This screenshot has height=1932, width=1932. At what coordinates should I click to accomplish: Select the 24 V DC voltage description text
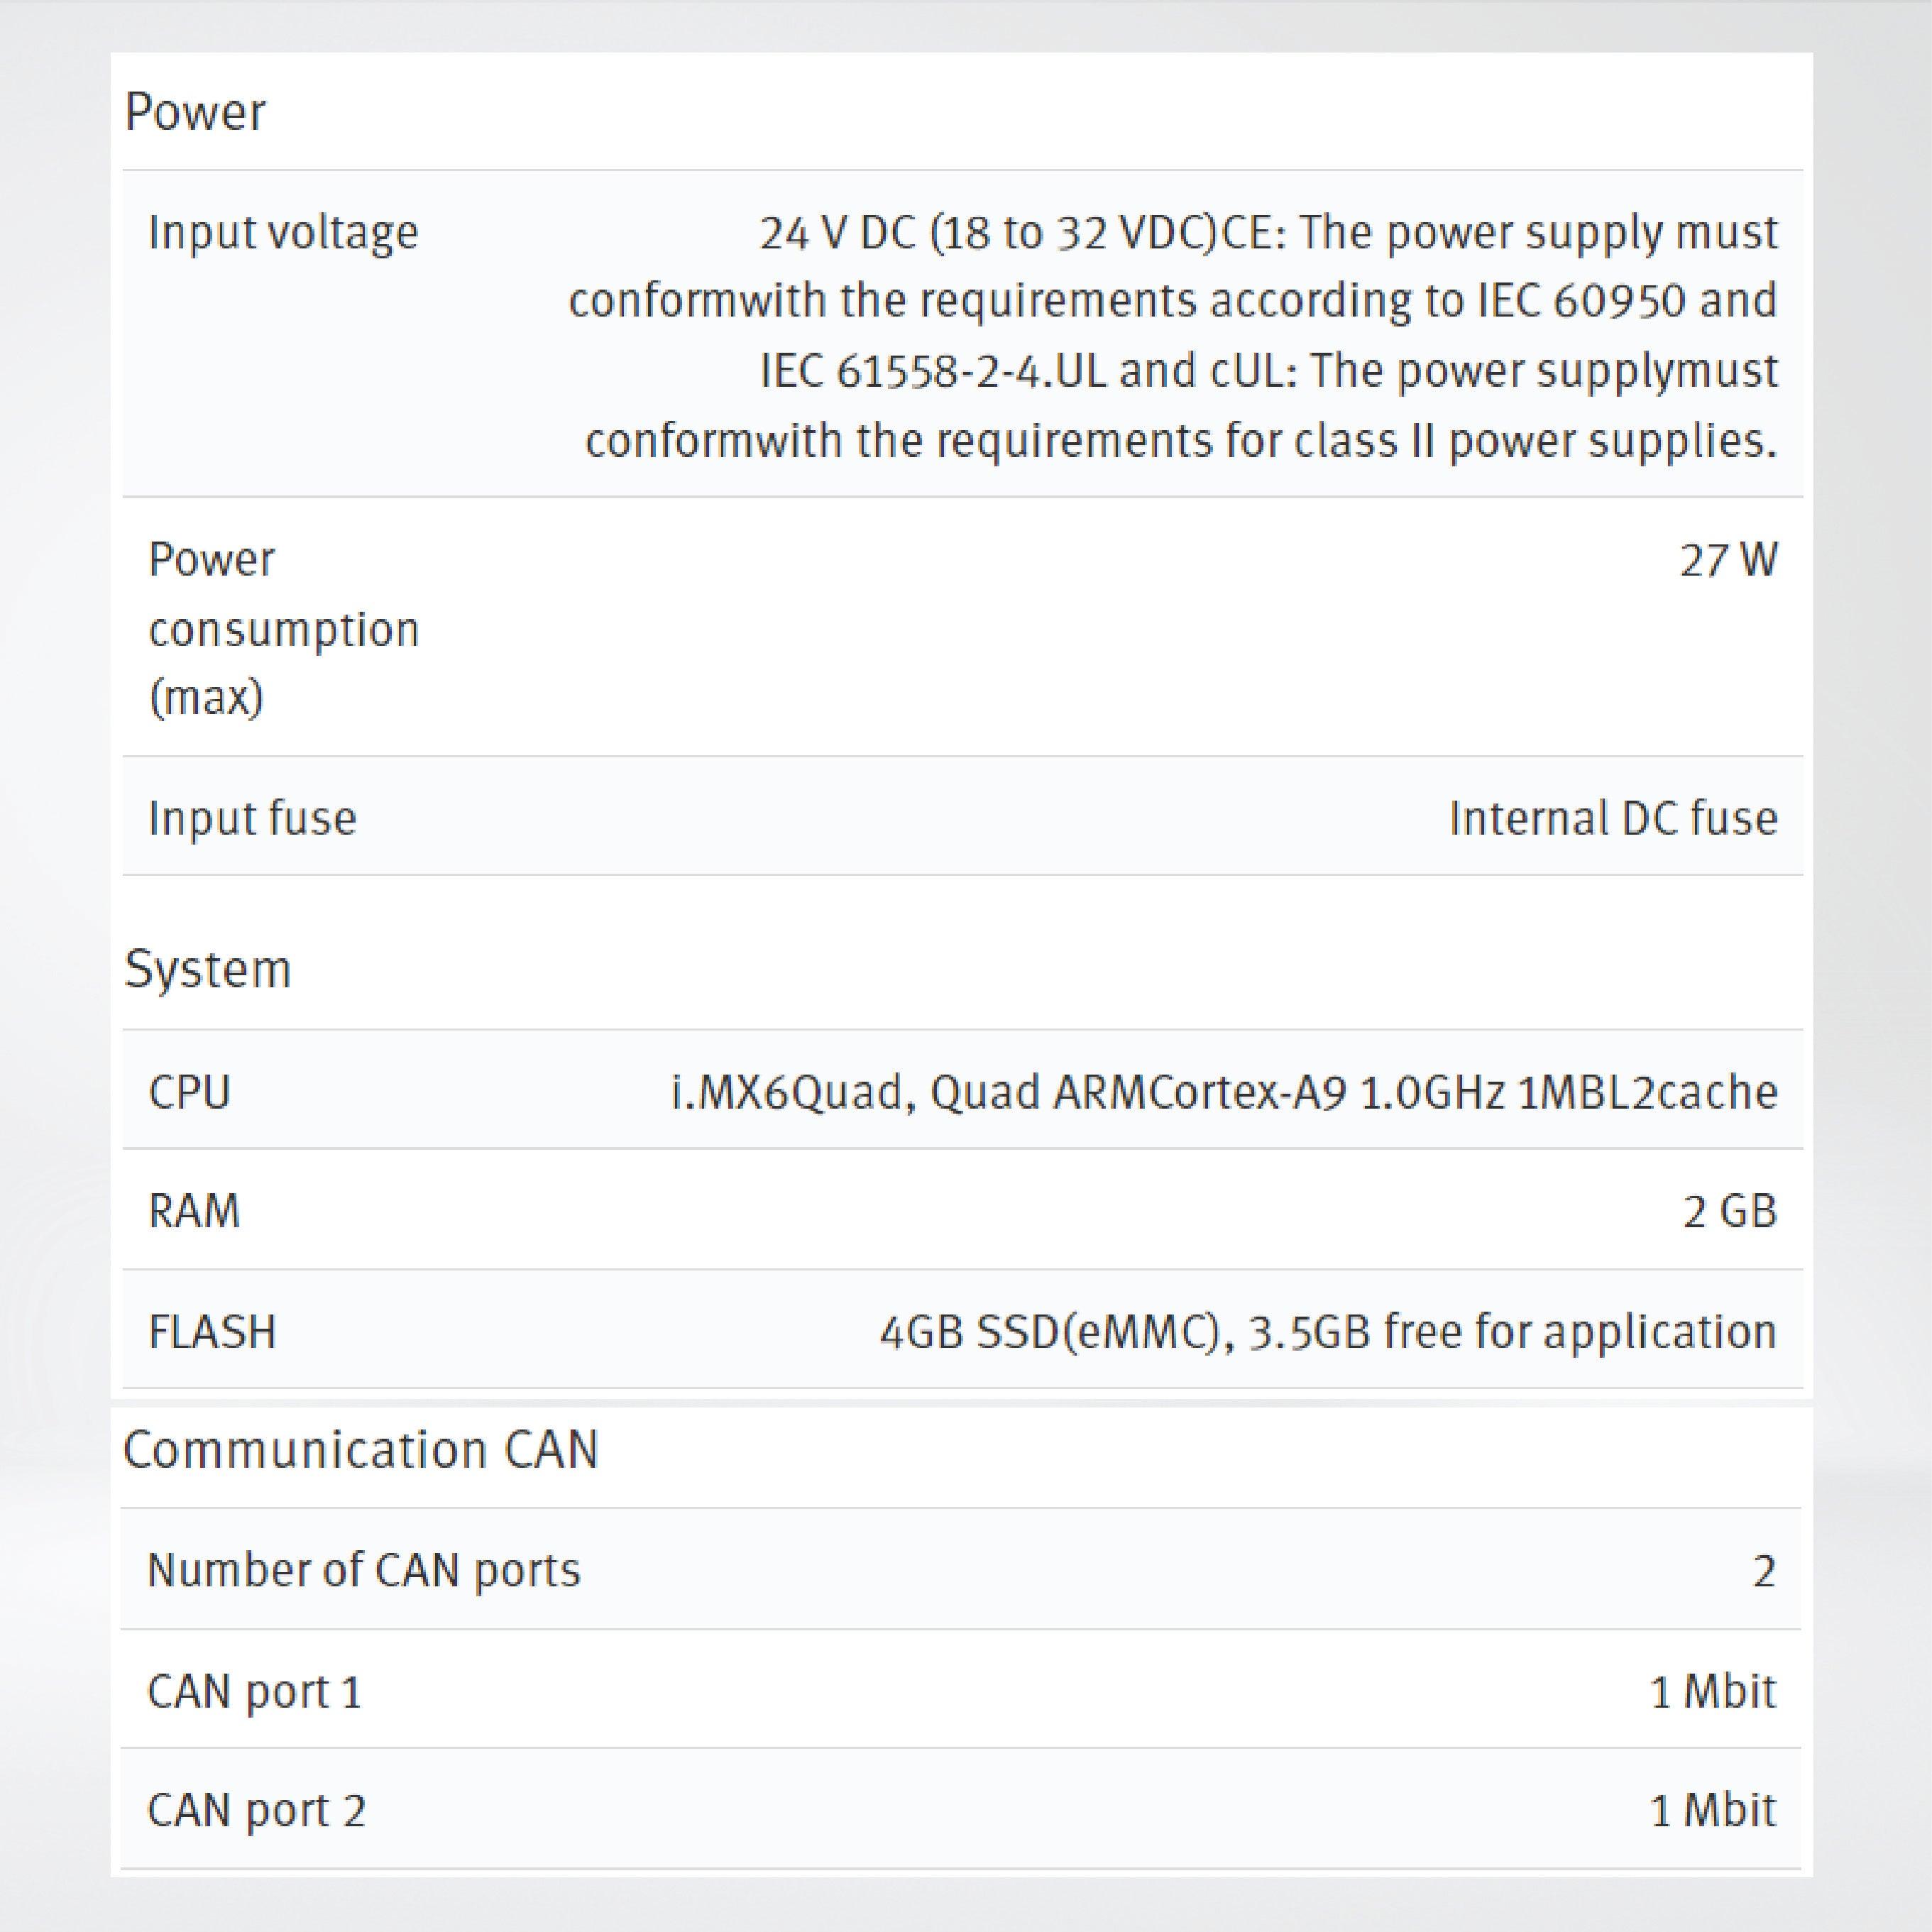tap(1172, 336)
